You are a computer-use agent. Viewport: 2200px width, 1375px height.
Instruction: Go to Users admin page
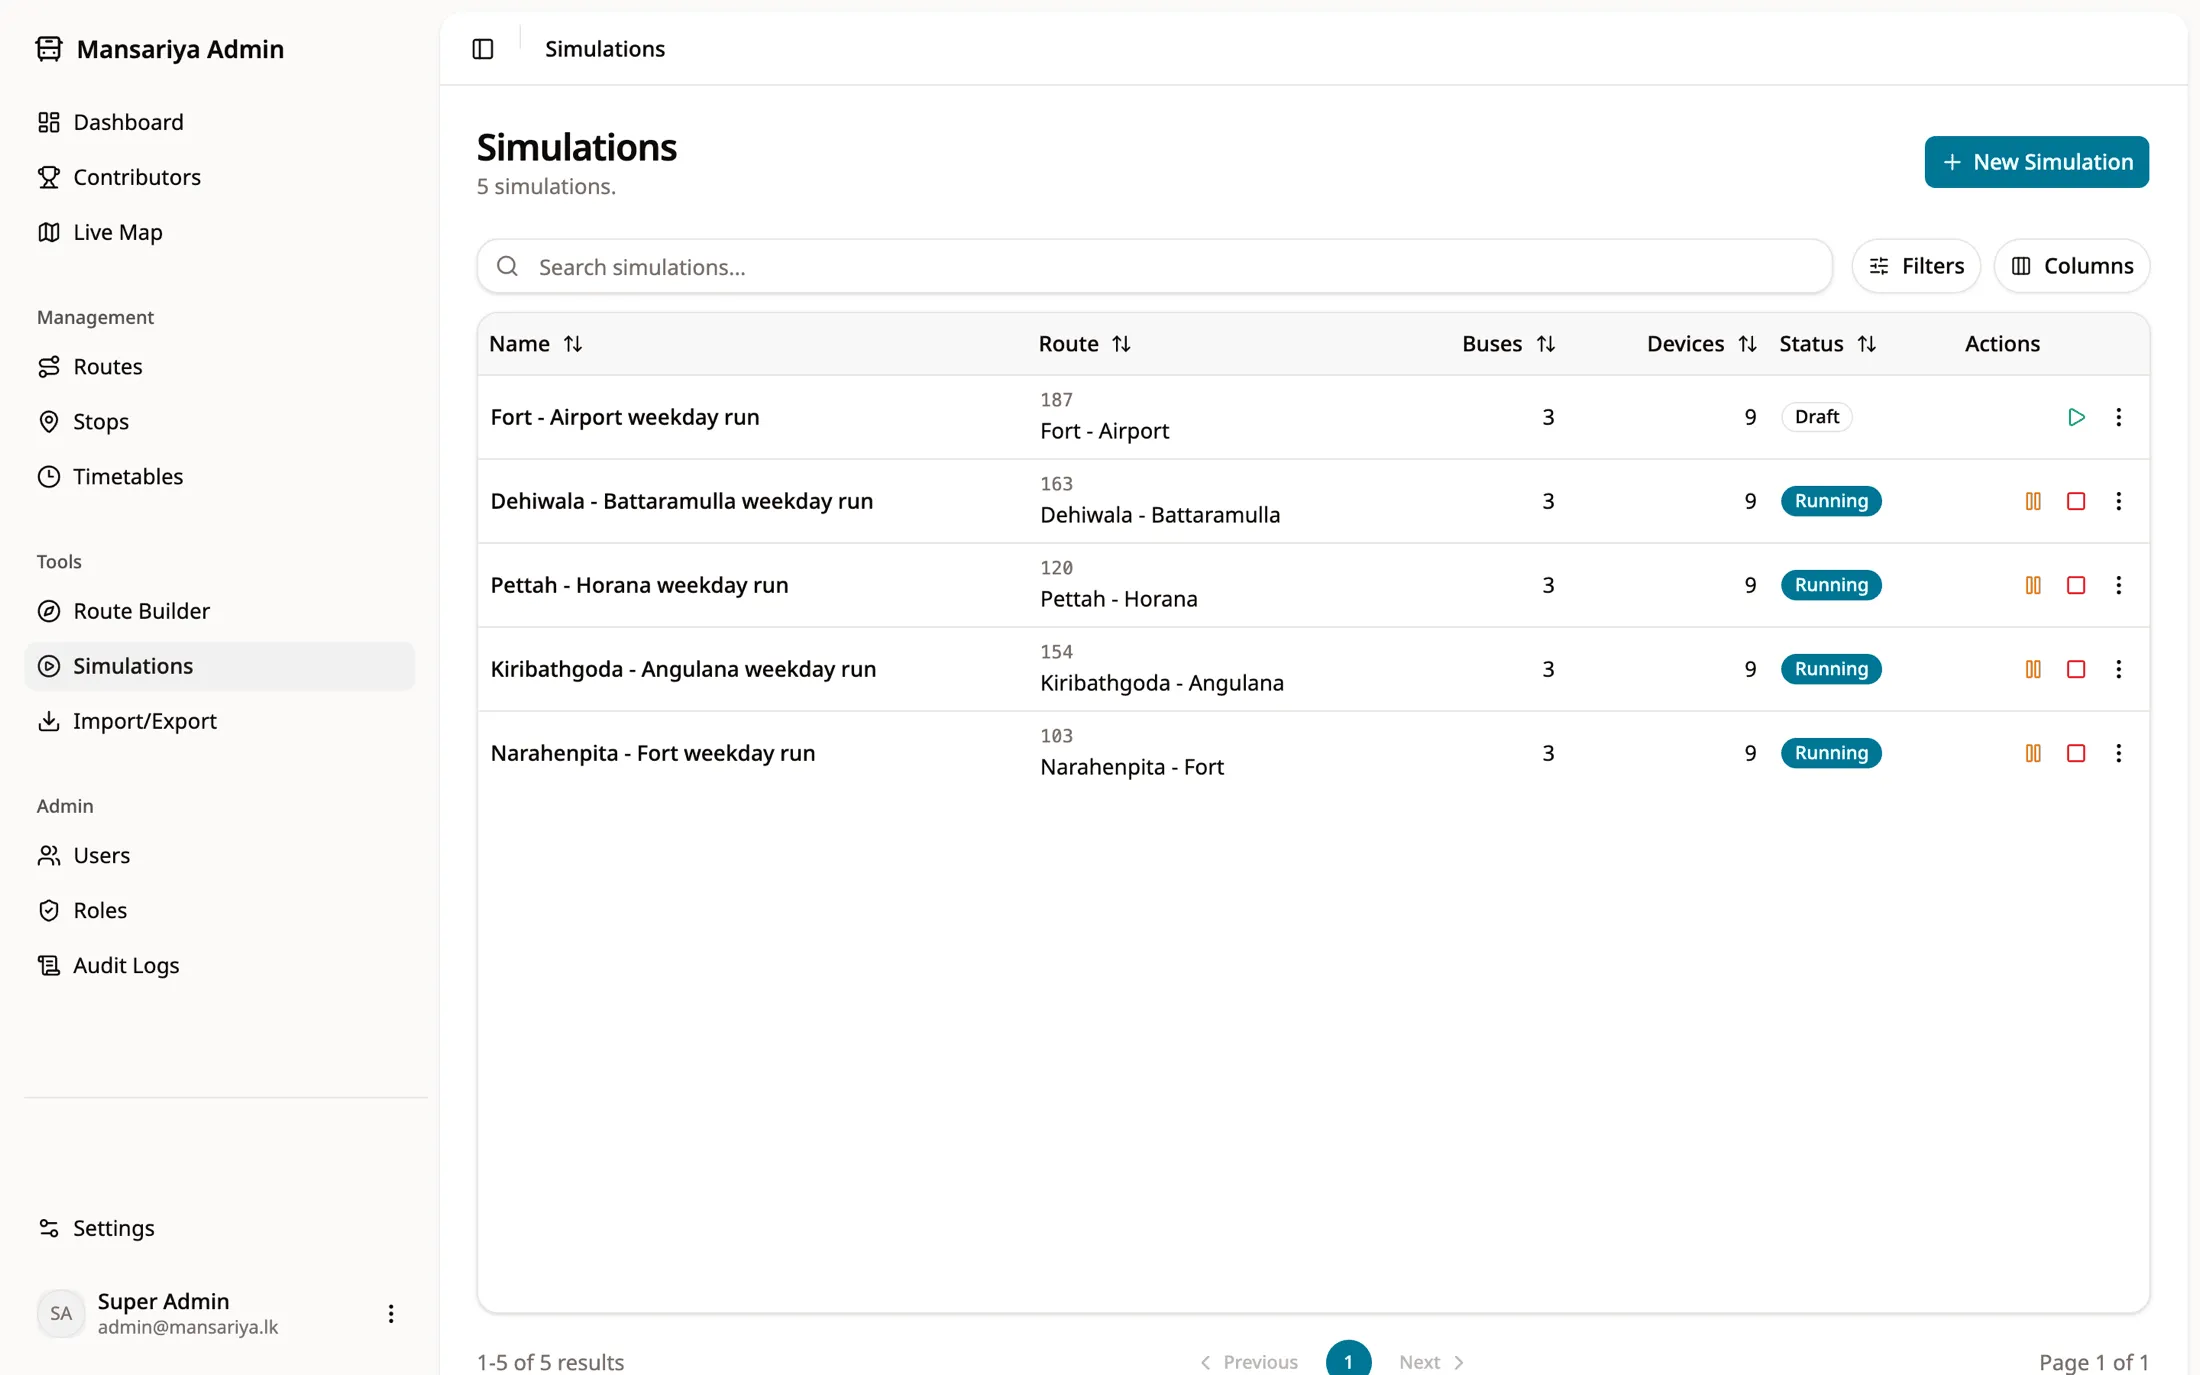click(220, 856)
